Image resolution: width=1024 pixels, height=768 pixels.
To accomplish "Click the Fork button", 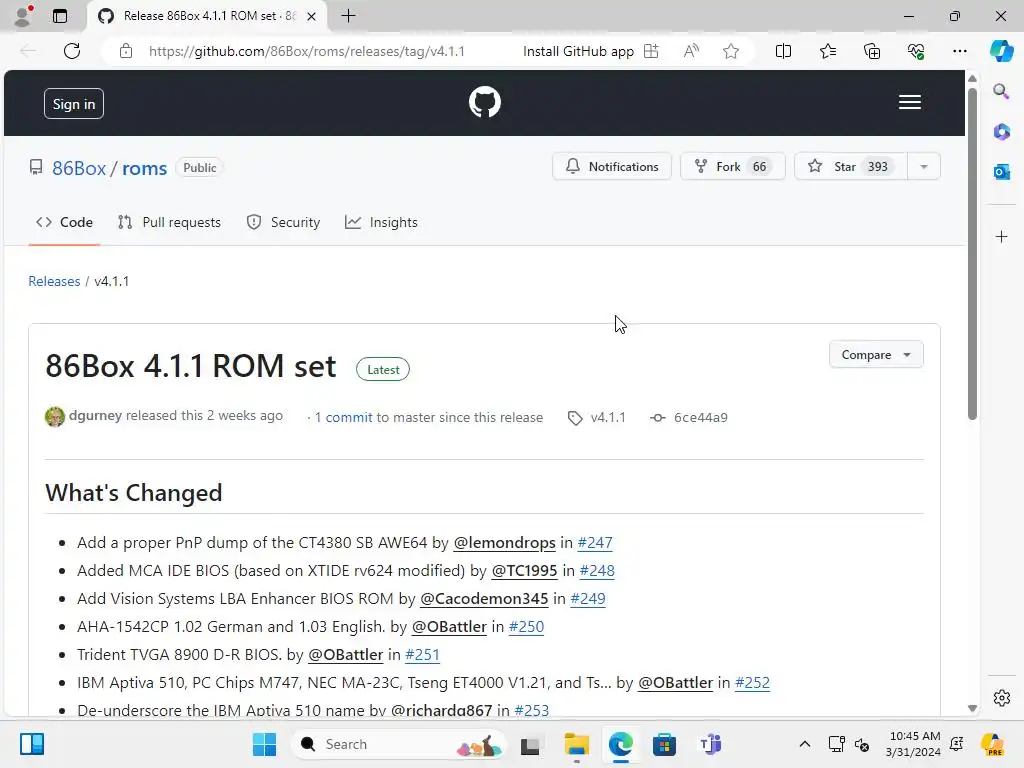I will coord(733,167).
